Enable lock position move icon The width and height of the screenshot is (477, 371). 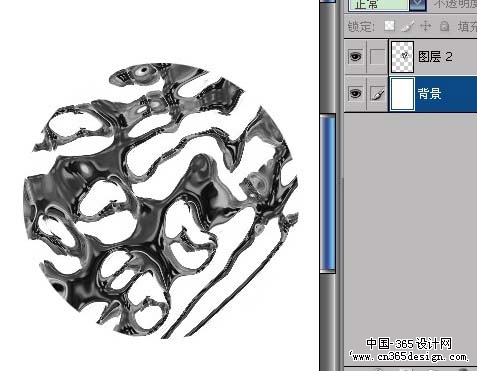[426, 26]
